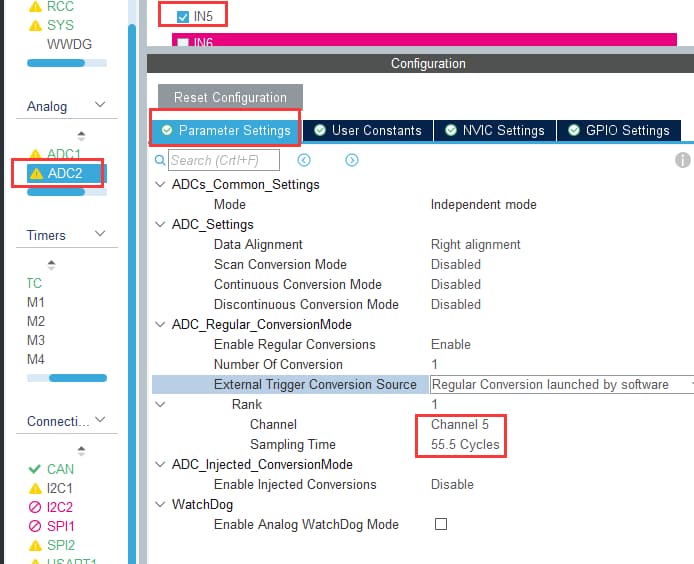Open the GPIO Settings tab

(618, 130)
